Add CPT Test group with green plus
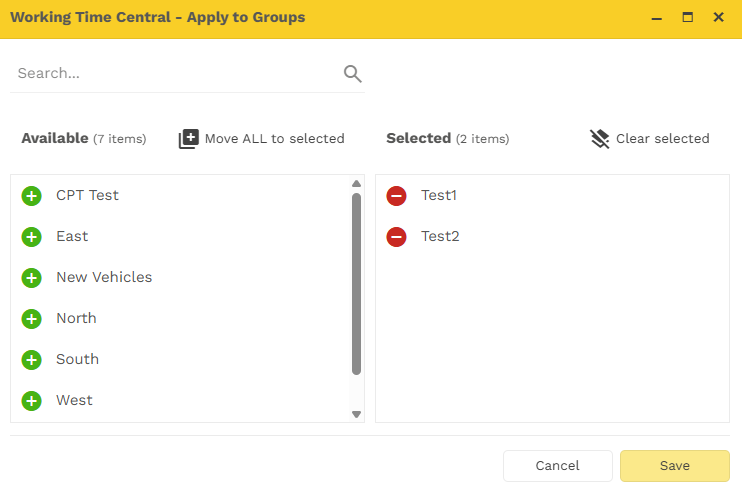 tap(31, 196)
